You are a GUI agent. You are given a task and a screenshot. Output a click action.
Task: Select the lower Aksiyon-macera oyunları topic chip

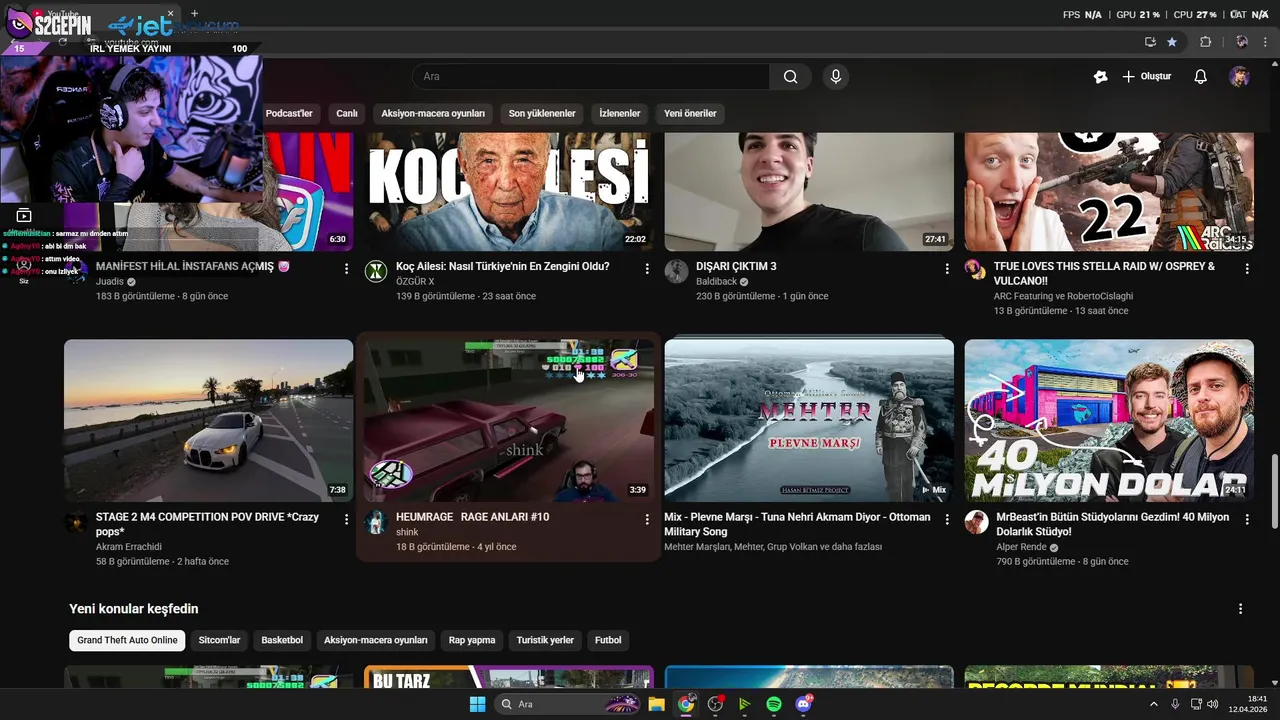coord(376,641)
